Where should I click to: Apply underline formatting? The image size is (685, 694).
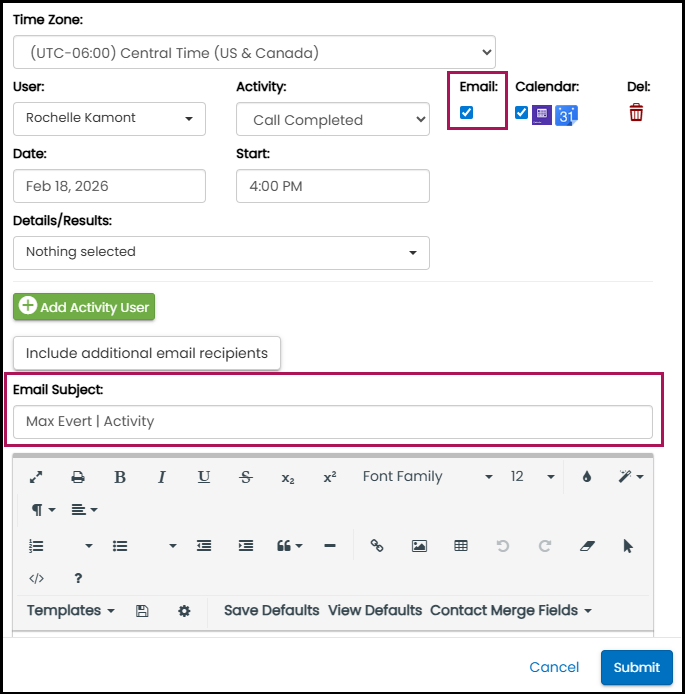(204, 477)
